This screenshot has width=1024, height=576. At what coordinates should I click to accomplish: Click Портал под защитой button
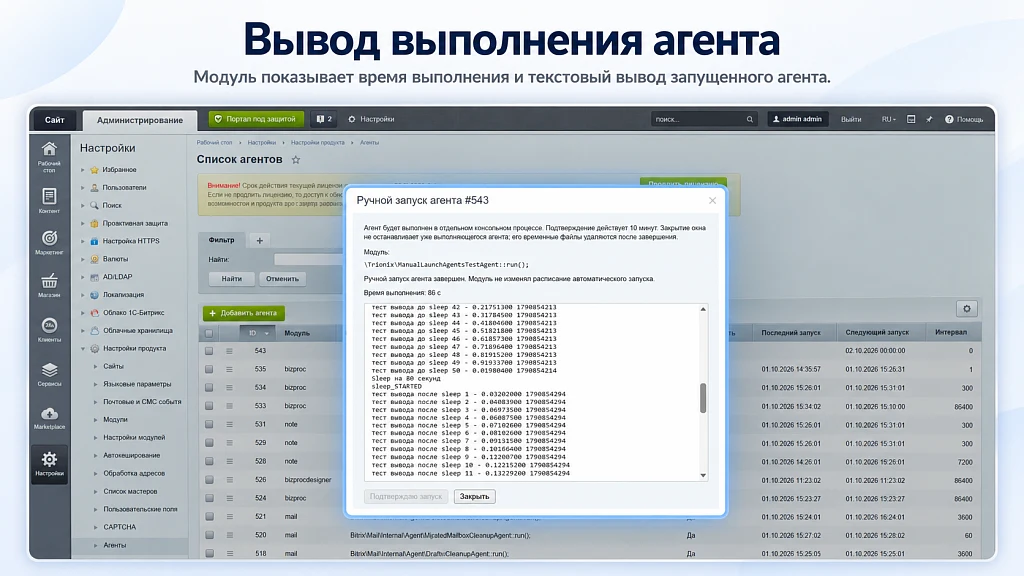tap(256, 119)
